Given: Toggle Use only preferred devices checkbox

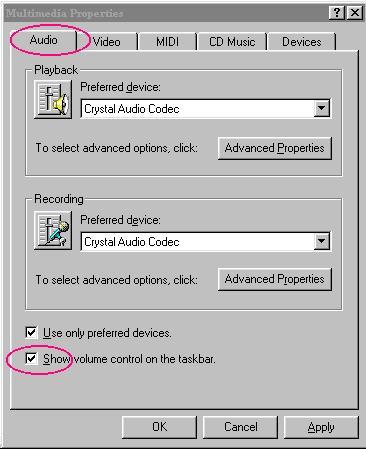Looking at the screenshot, I should tap(31, 332).
